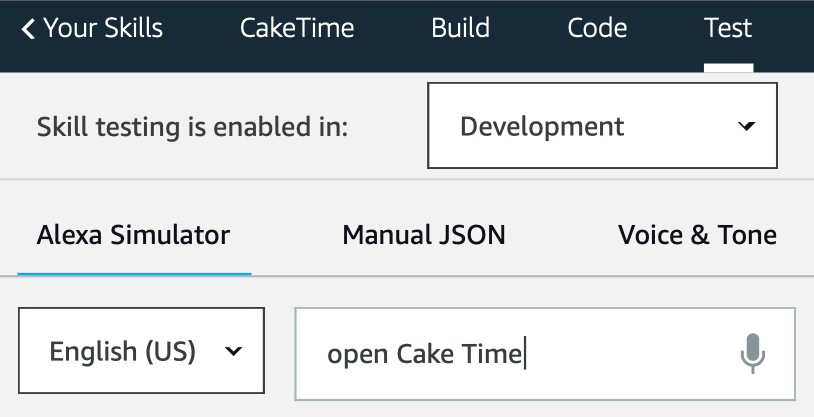Activate the microphone voice input icon

click(x=753, y=353)
